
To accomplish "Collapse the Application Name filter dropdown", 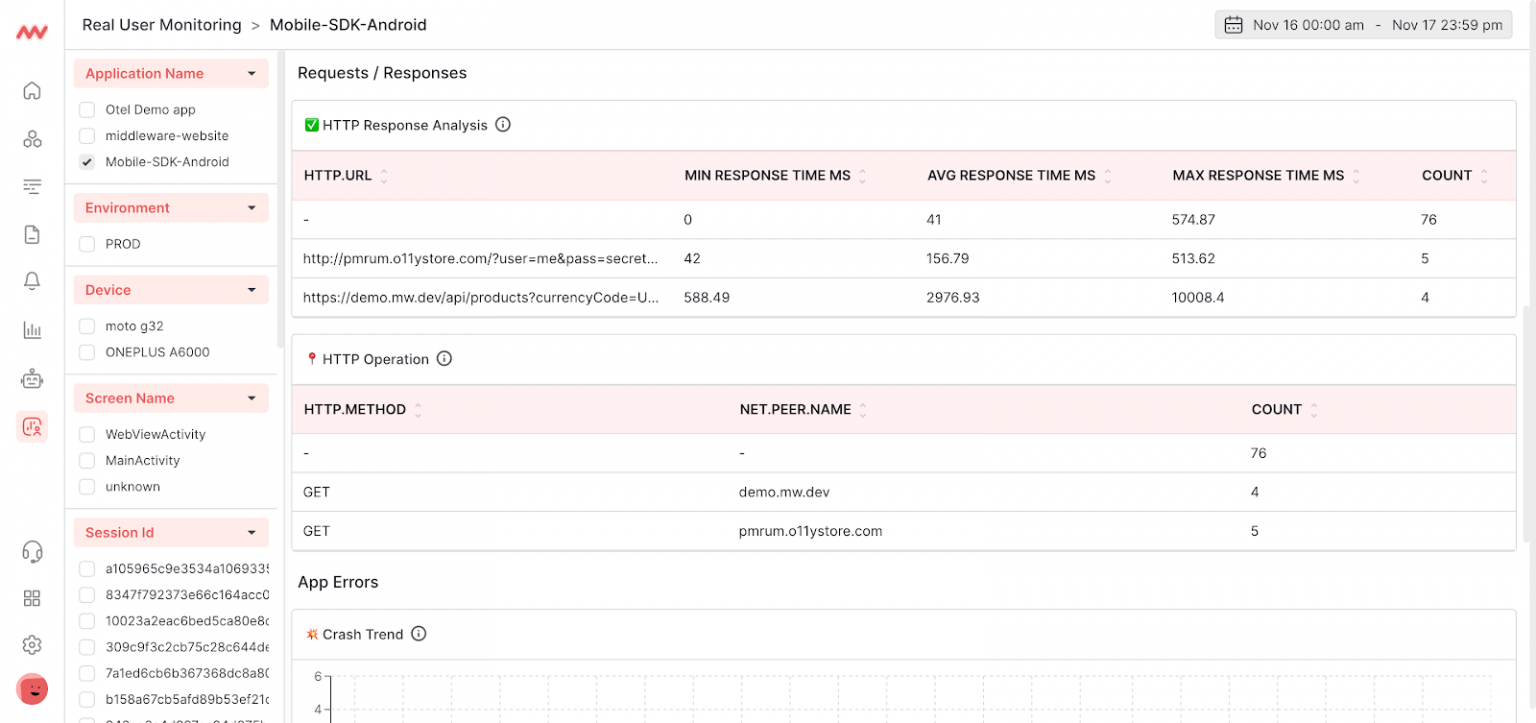I will (251, 74).
